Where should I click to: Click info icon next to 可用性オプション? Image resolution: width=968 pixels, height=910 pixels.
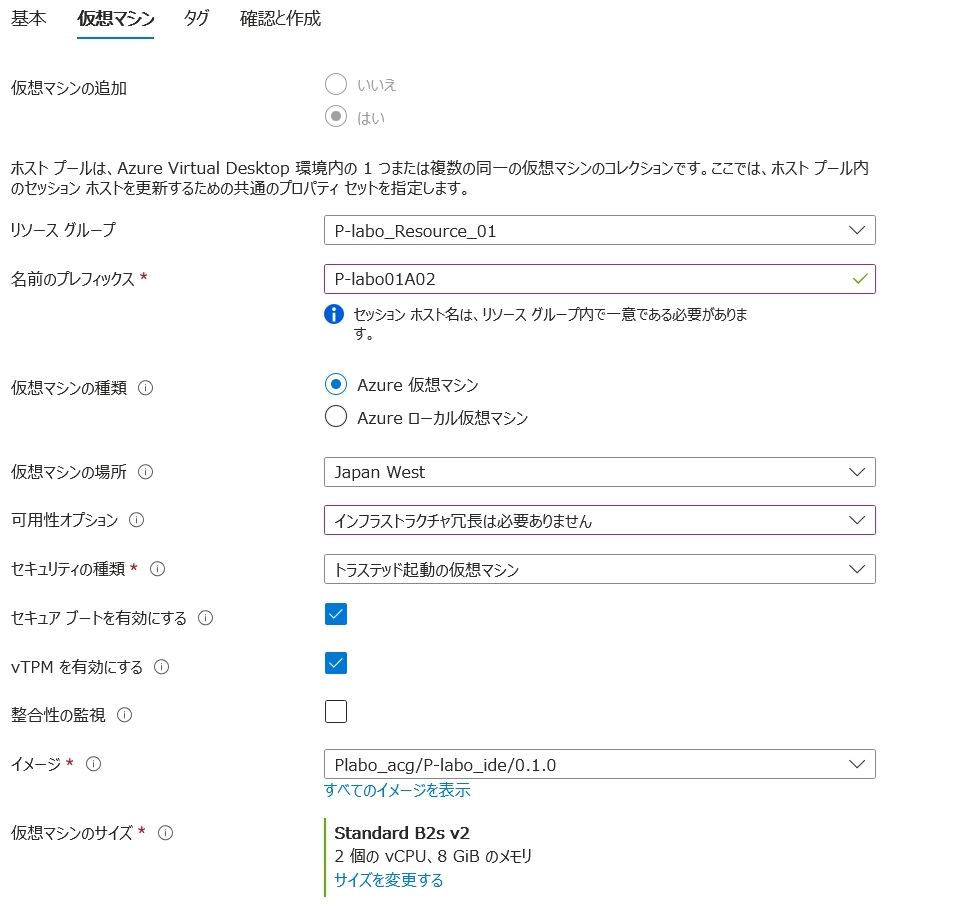point(137,520)
